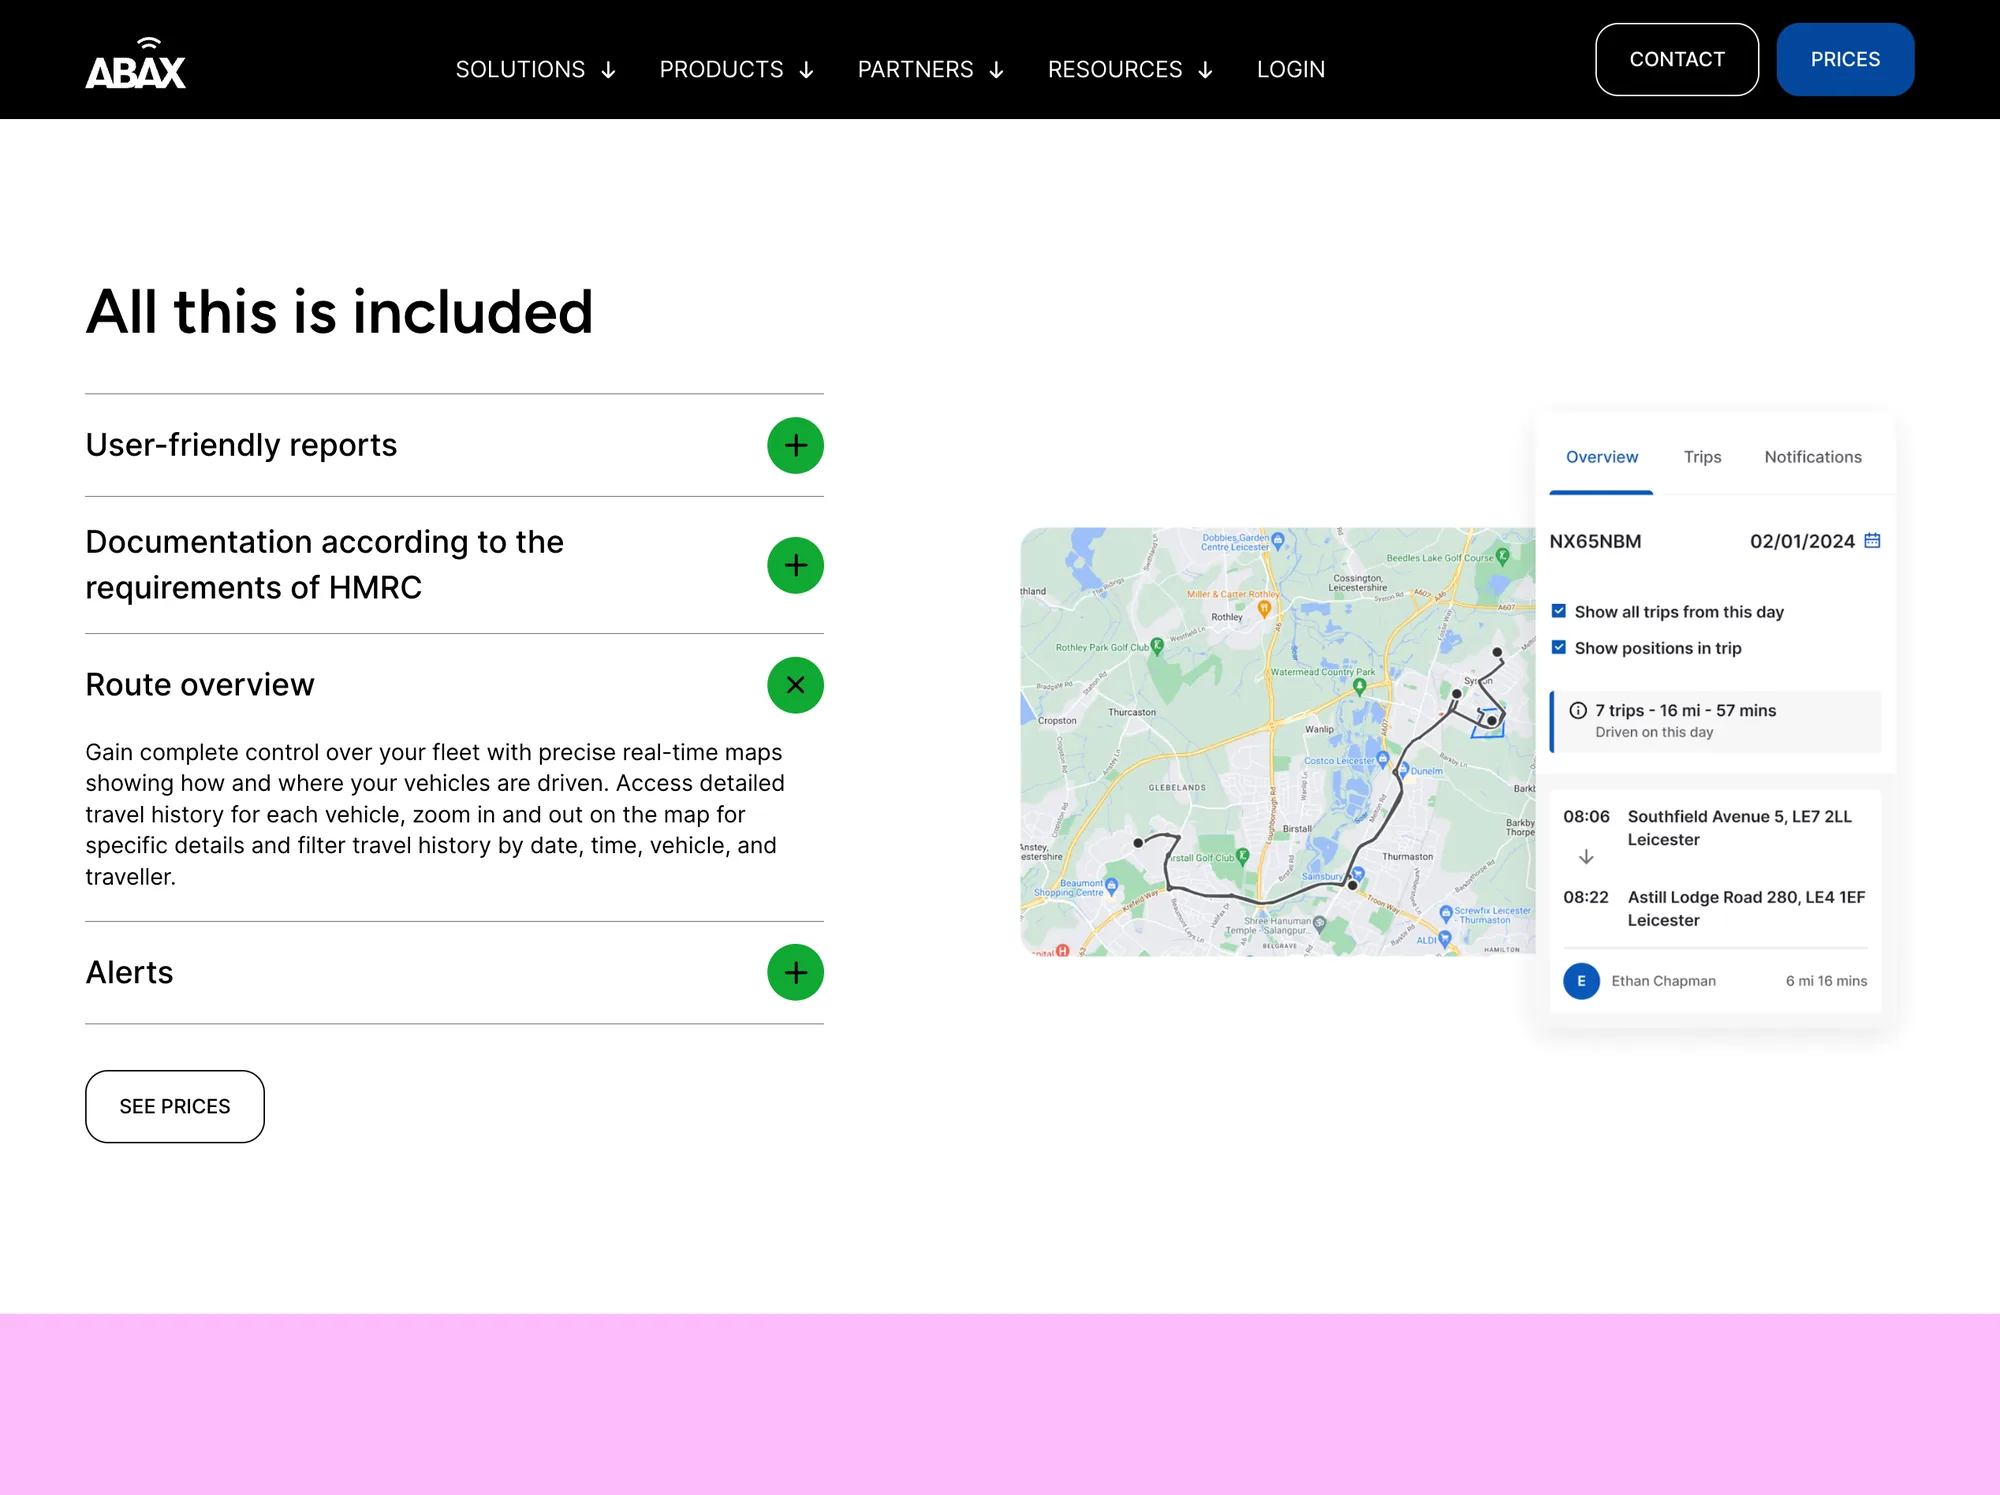The height and width of the screenshot is (1495, 2000).
Task: Open the Products dropdown menu
Action: click(x=736, y=69)
